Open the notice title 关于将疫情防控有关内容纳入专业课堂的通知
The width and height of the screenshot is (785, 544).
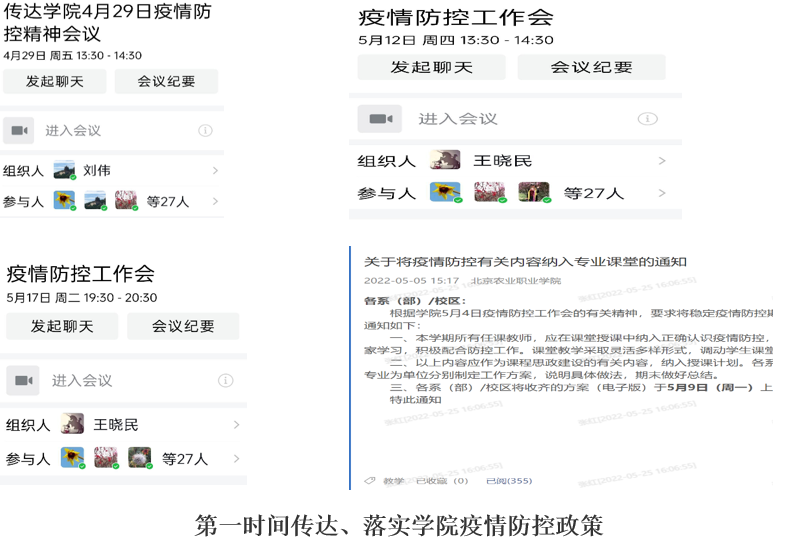pos(525,262)
